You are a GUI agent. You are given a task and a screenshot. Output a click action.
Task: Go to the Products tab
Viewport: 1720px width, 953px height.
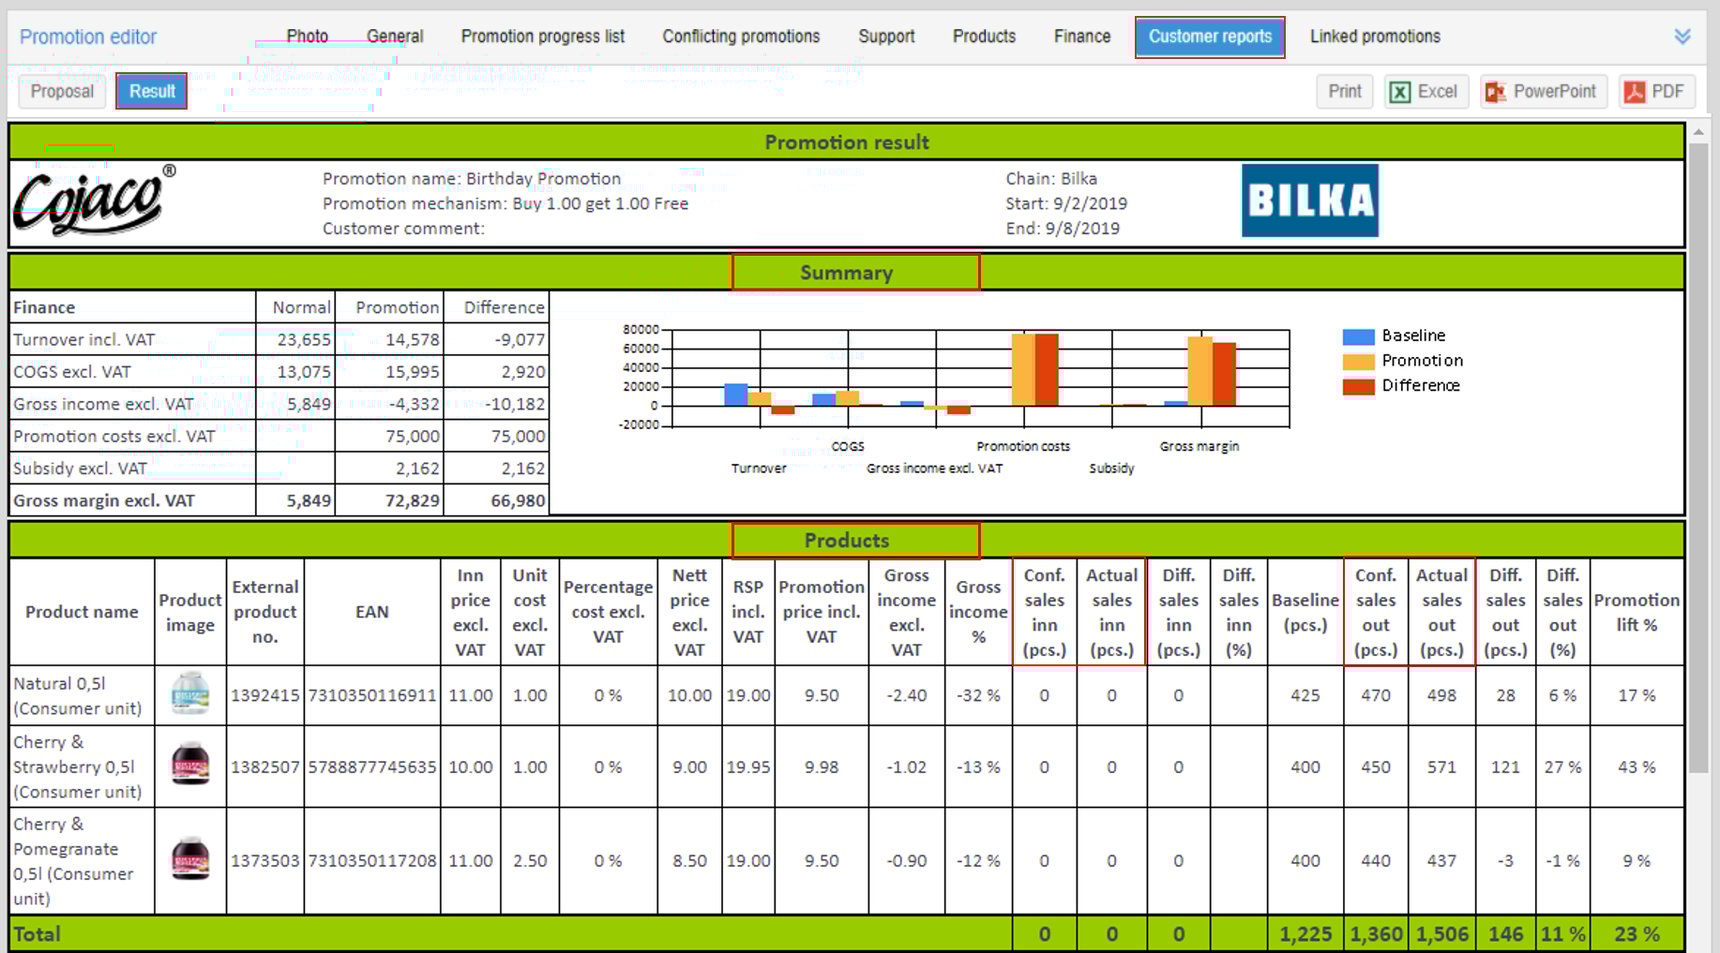coord(984,36)
